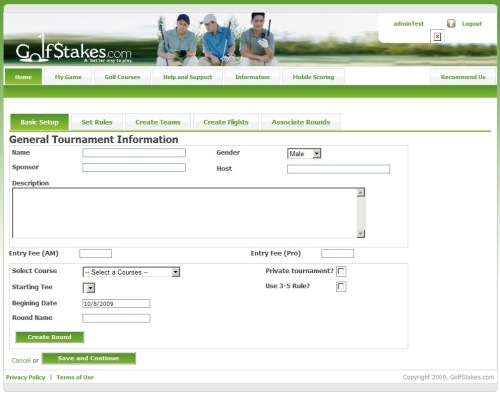The width and height of the screenshot is (500, 398).
Task: Click the Save and Continue button
Action: coord(89,358)
